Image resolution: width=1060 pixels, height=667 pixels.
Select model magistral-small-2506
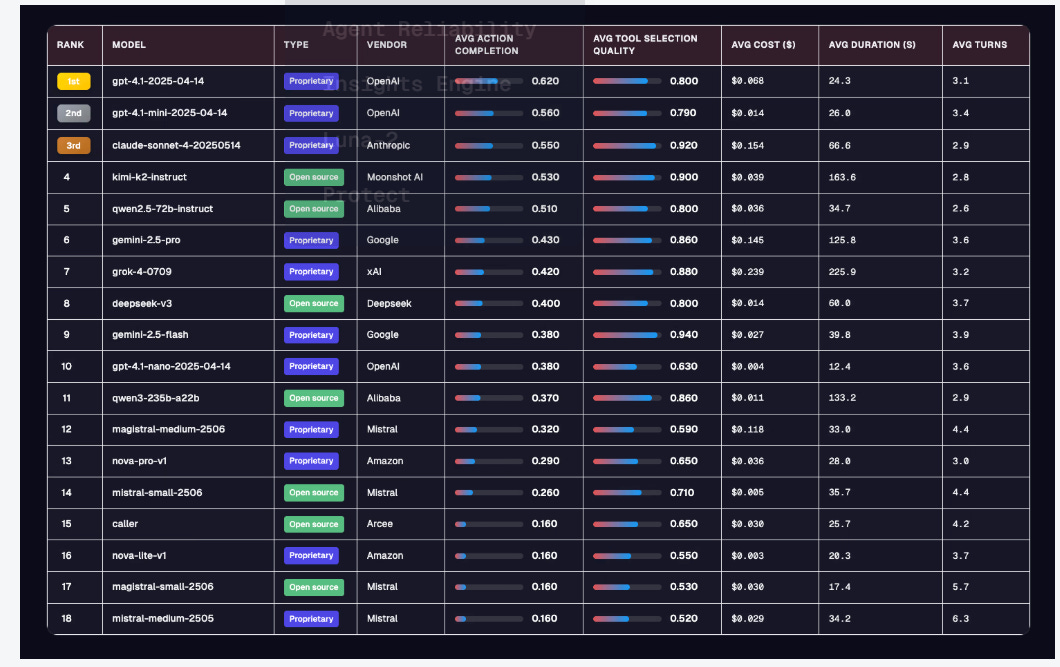coord(163,587)
